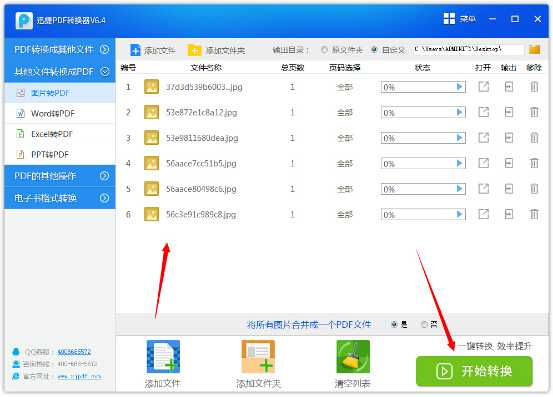
Task: Click the image thumbnail icon of 56aace7cc51b5.jpg
Action: click(x=151, y=163)
